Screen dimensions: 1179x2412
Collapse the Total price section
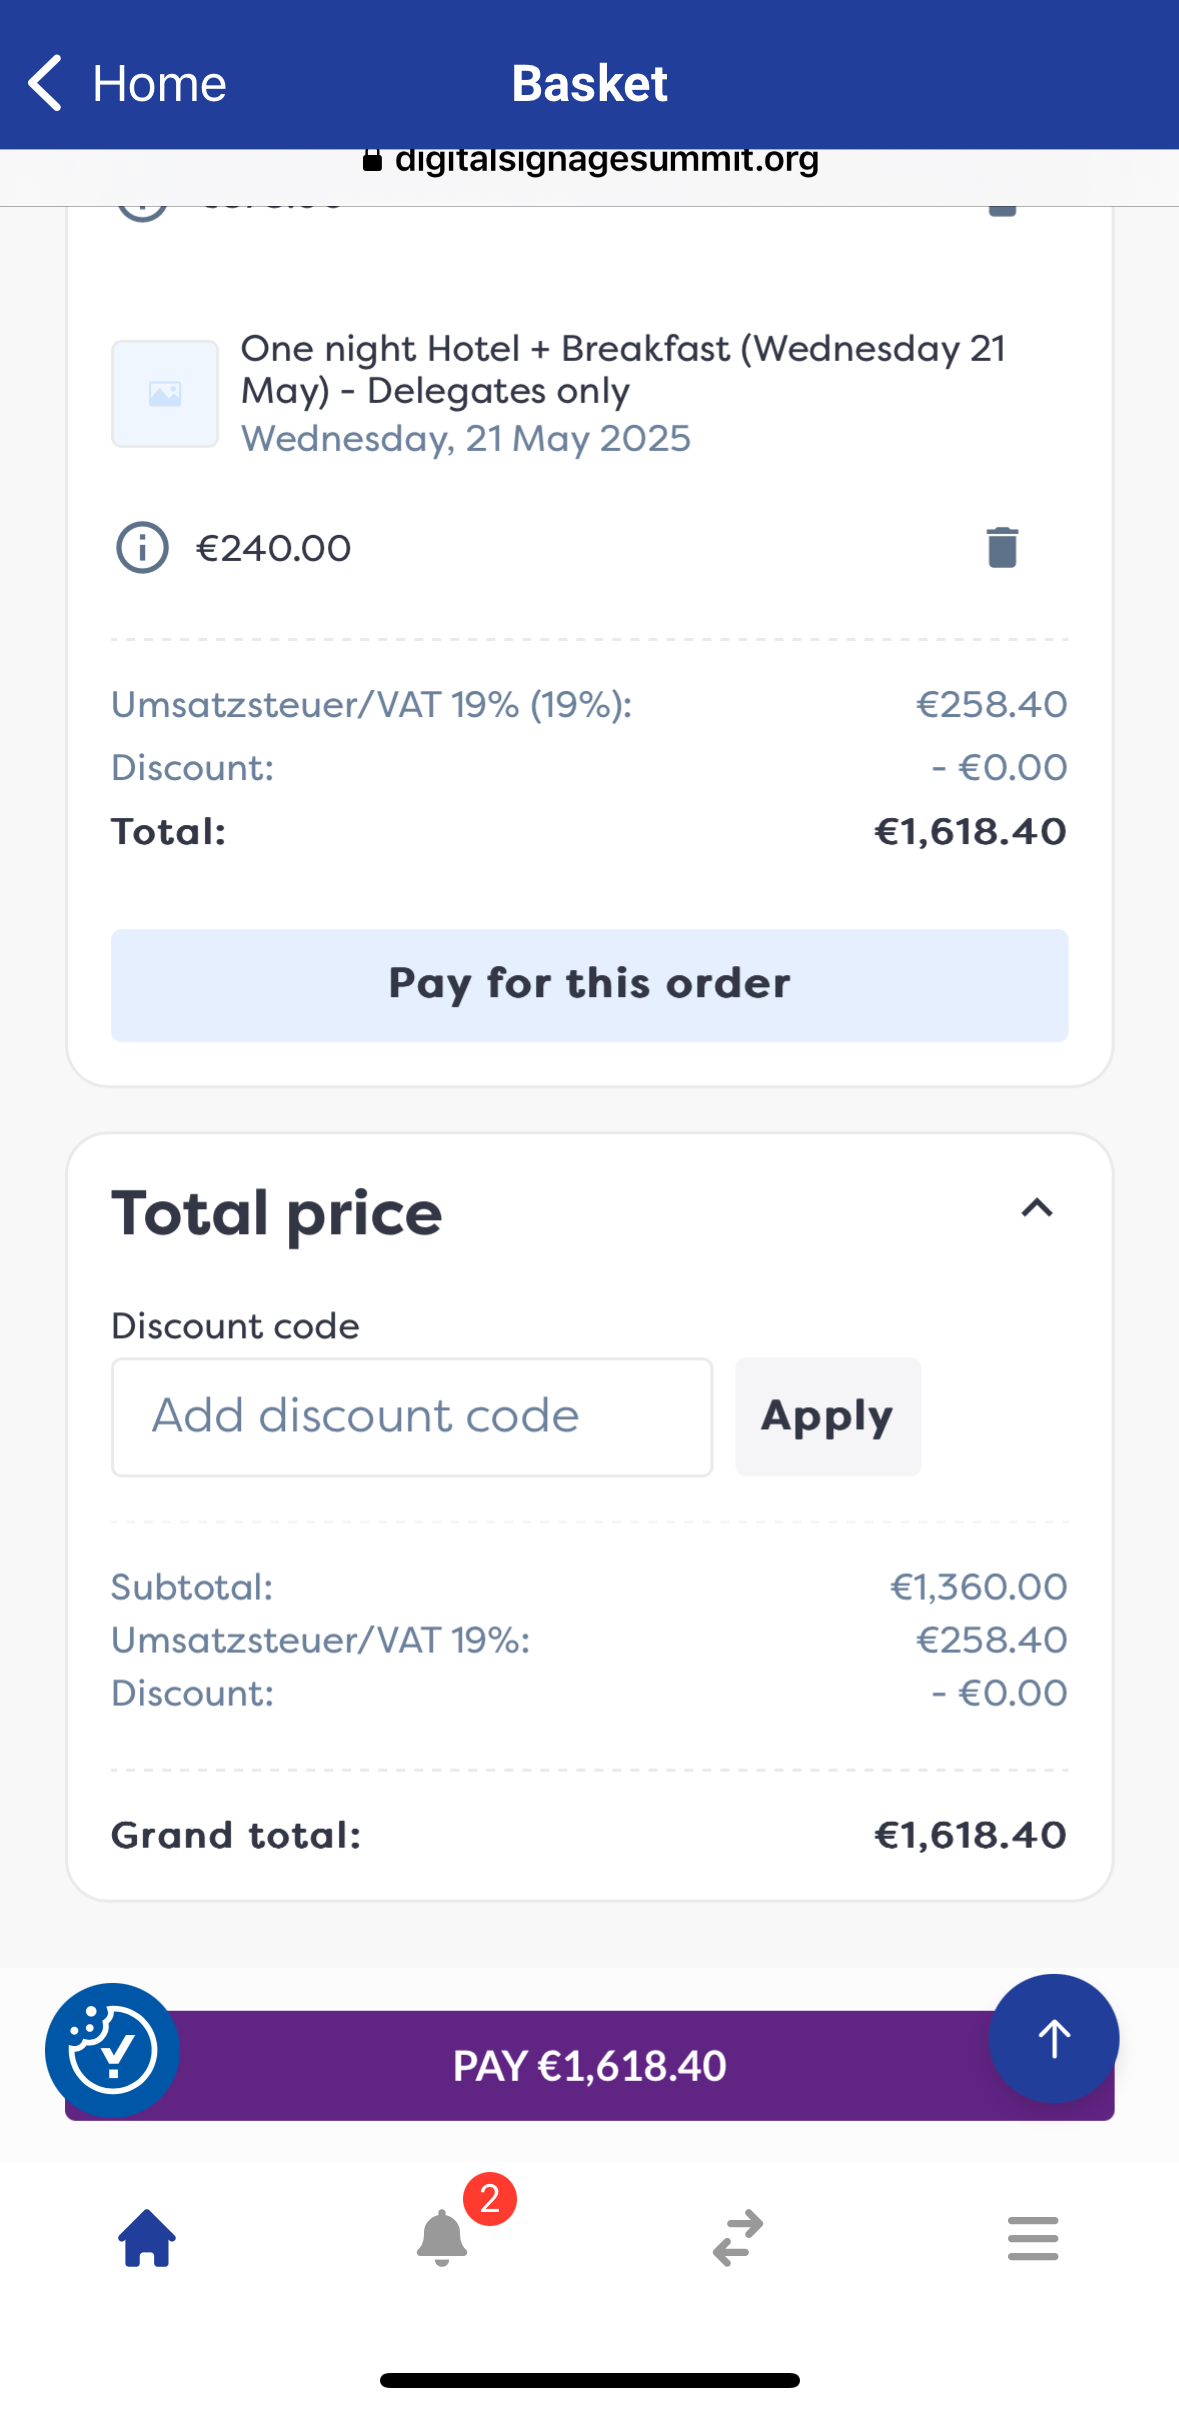tap(1037, 1209)
